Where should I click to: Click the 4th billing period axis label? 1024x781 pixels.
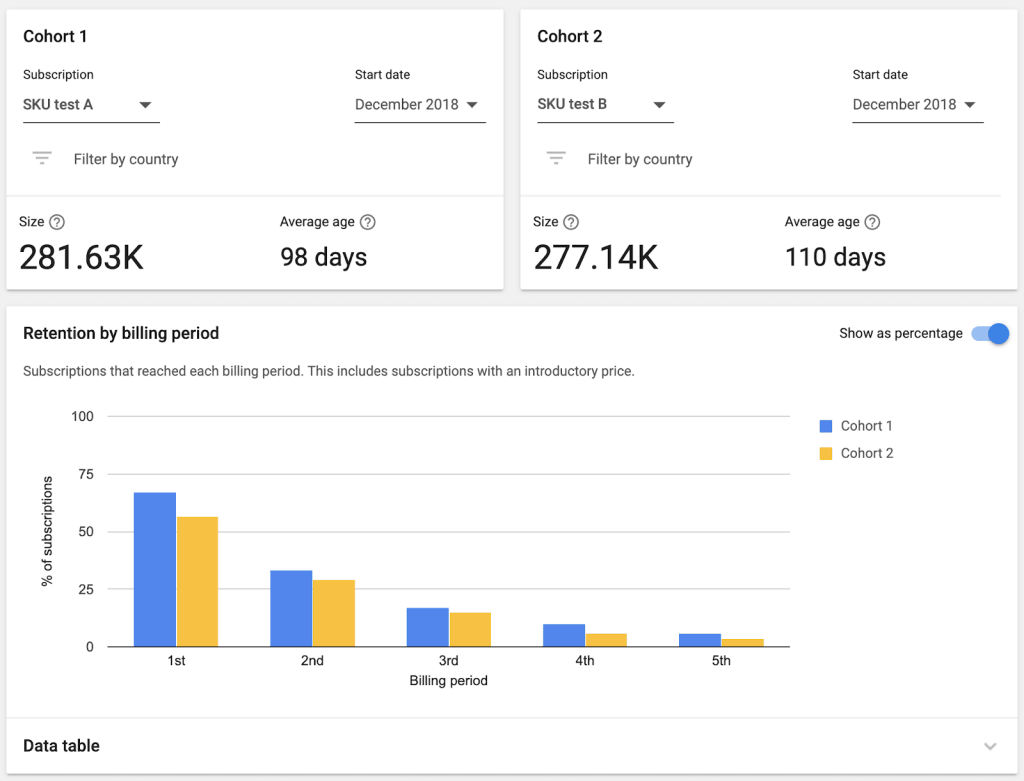pos(584,661)
